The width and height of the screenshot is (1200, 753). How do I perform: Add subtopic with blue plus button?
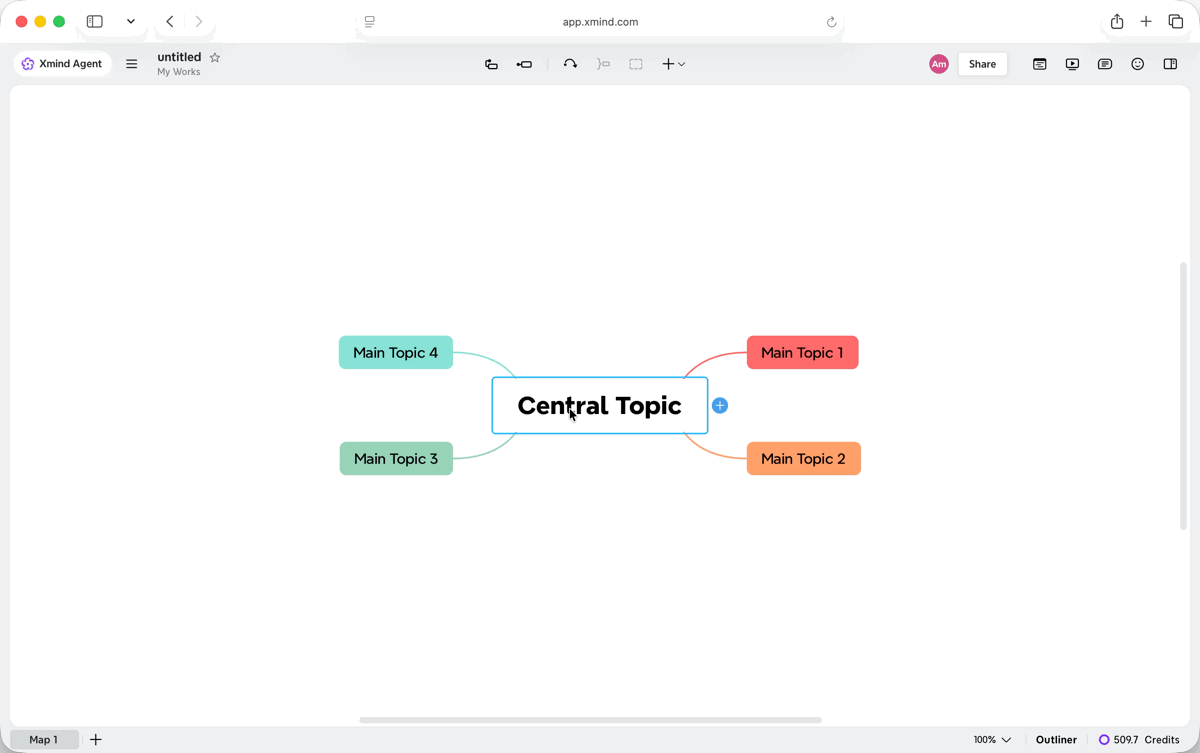[x=720, y=405]
